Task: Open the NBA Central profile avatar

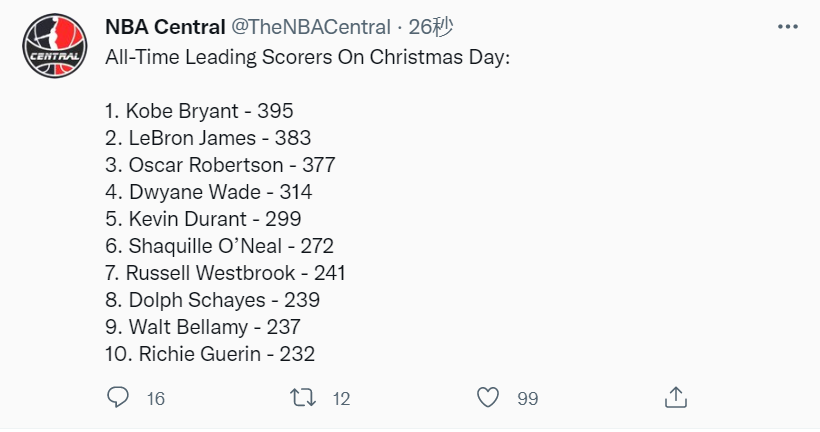Action: point(54,46)
